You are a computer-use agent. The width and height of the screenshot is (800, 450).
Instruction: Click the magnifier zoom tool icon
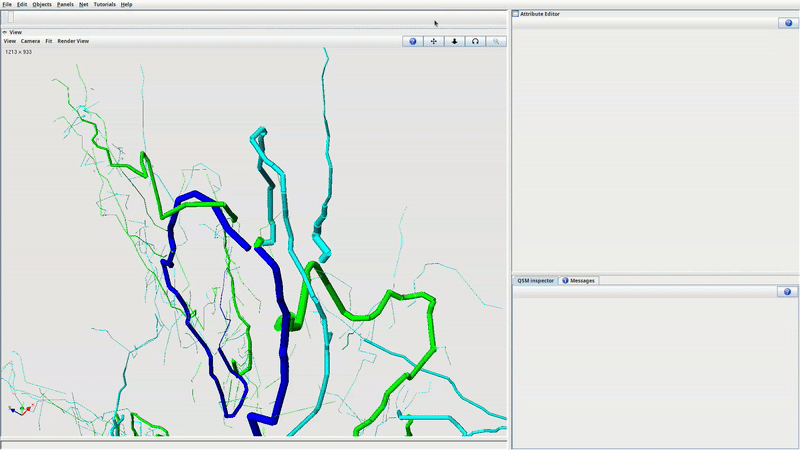click(495, 41)
